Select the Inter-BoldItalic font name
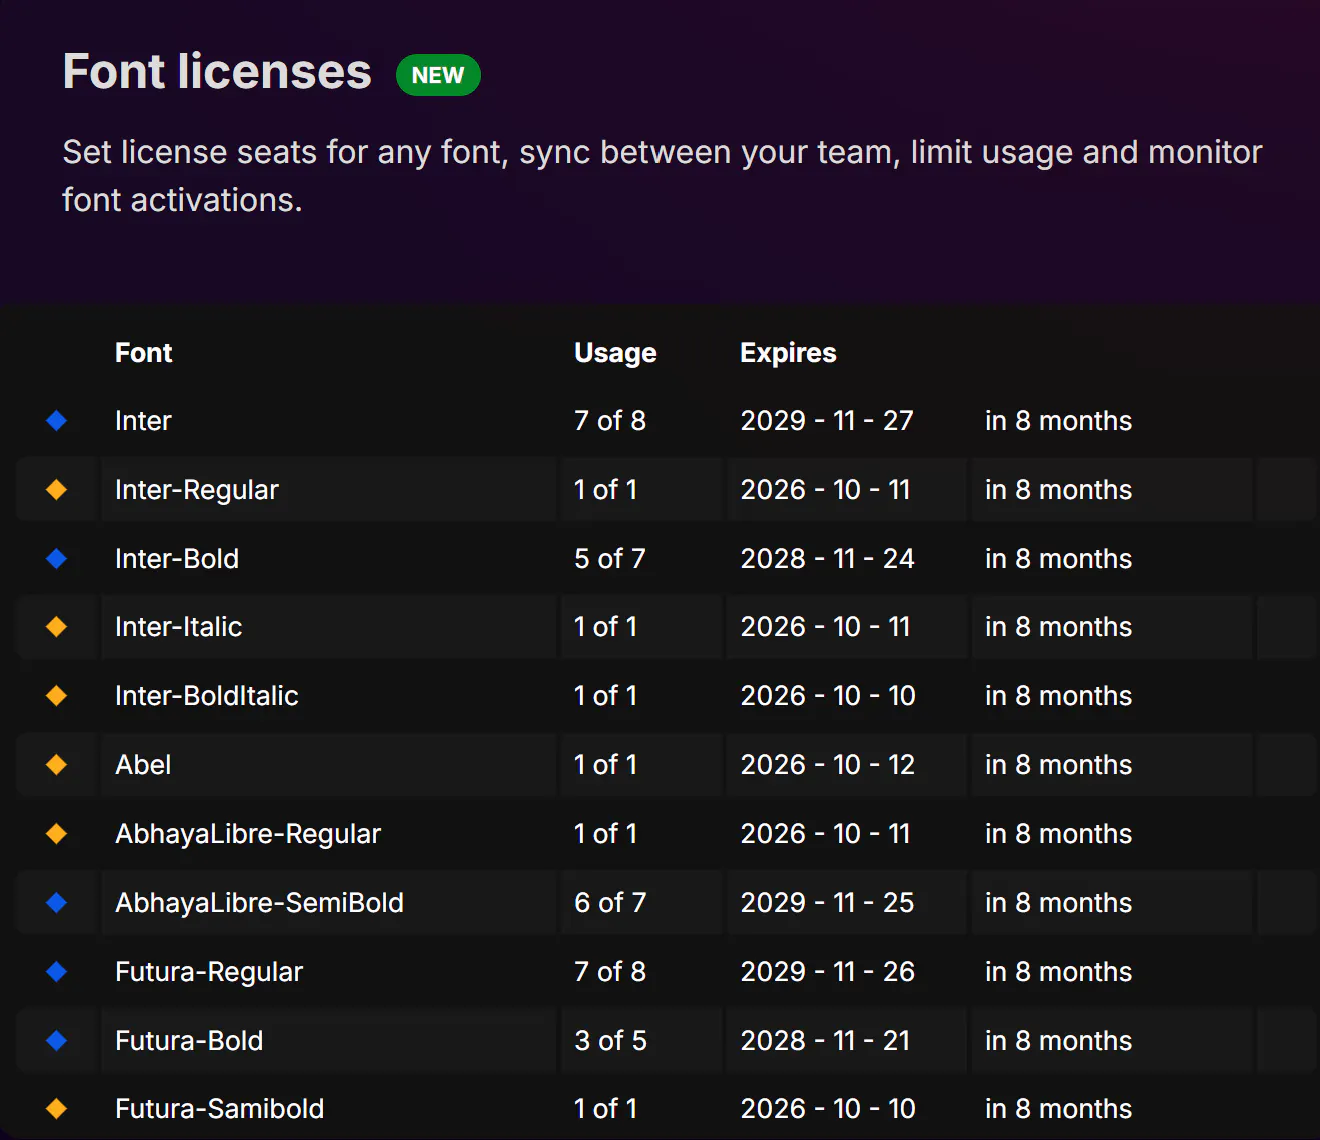The height and width of the screenshot is (1140, 1320). [207, 696]
